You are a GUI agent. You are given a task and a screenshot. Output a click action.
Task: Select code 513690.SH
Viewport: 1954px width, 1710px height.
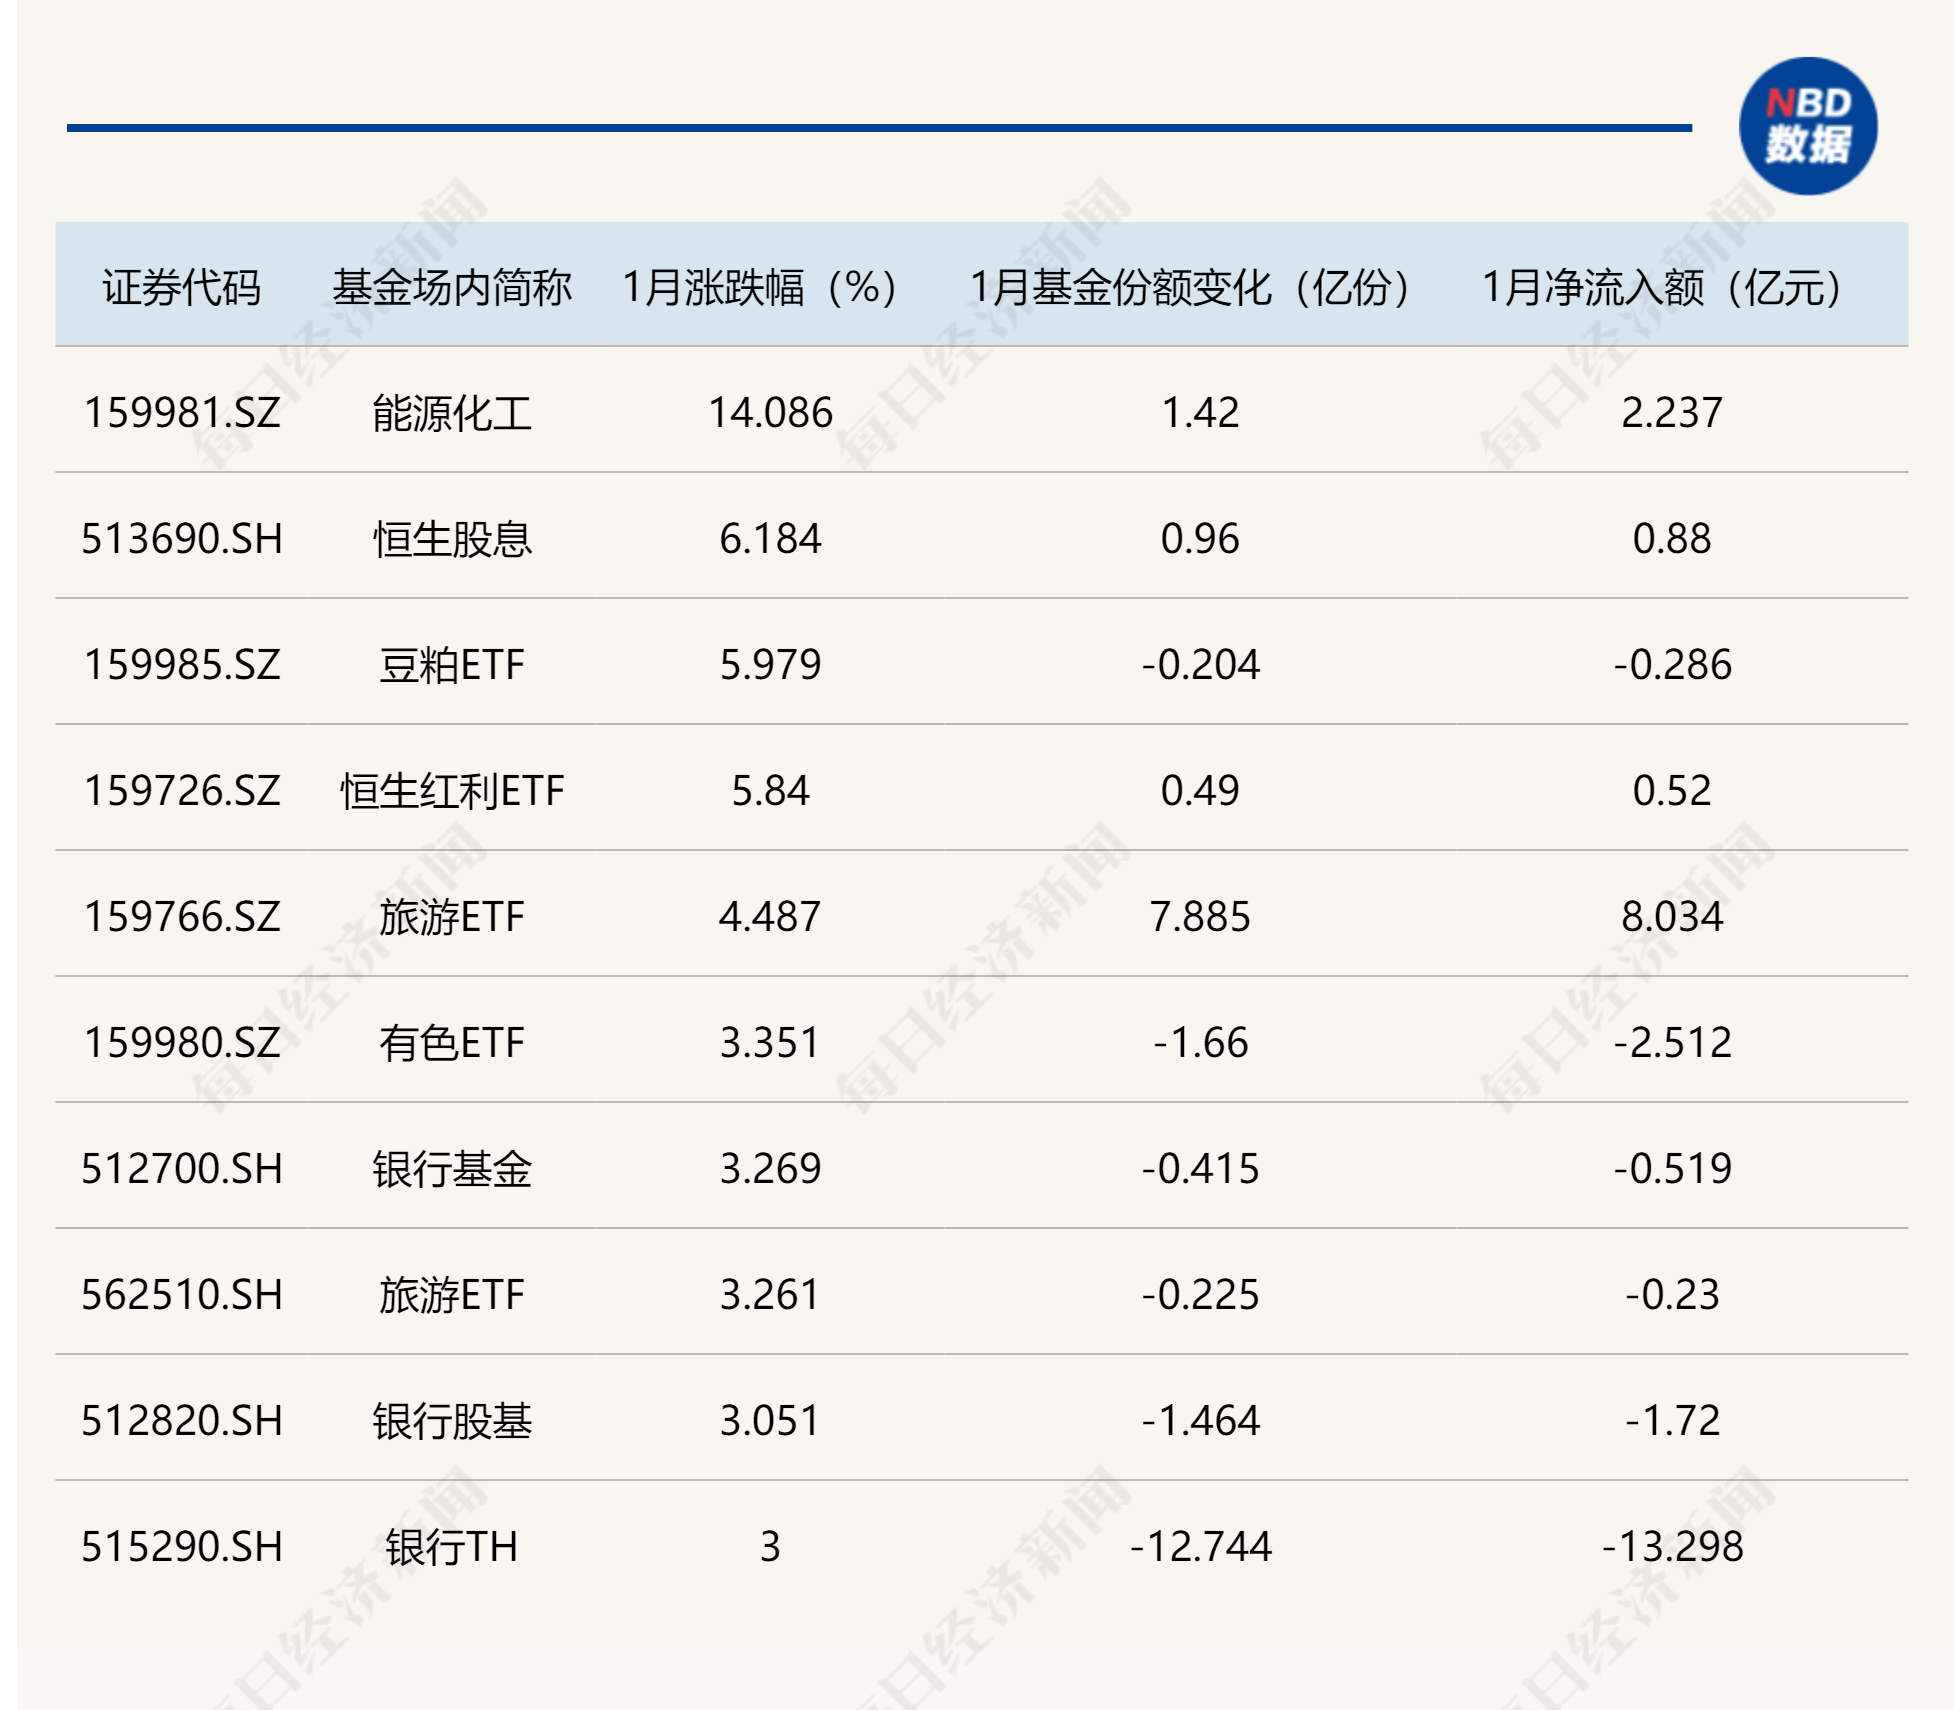(182, 539)
